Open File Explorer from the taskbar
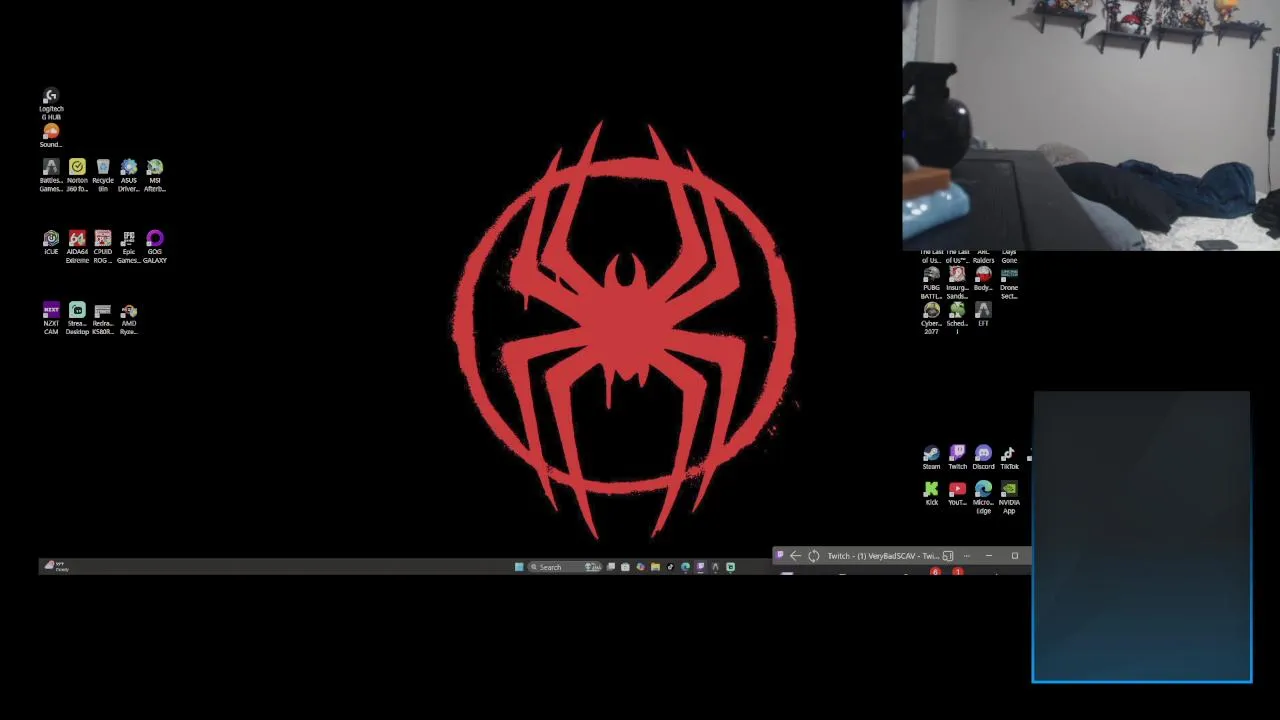The width and height of the screenshot is (1280, 720). coord(655,567)
